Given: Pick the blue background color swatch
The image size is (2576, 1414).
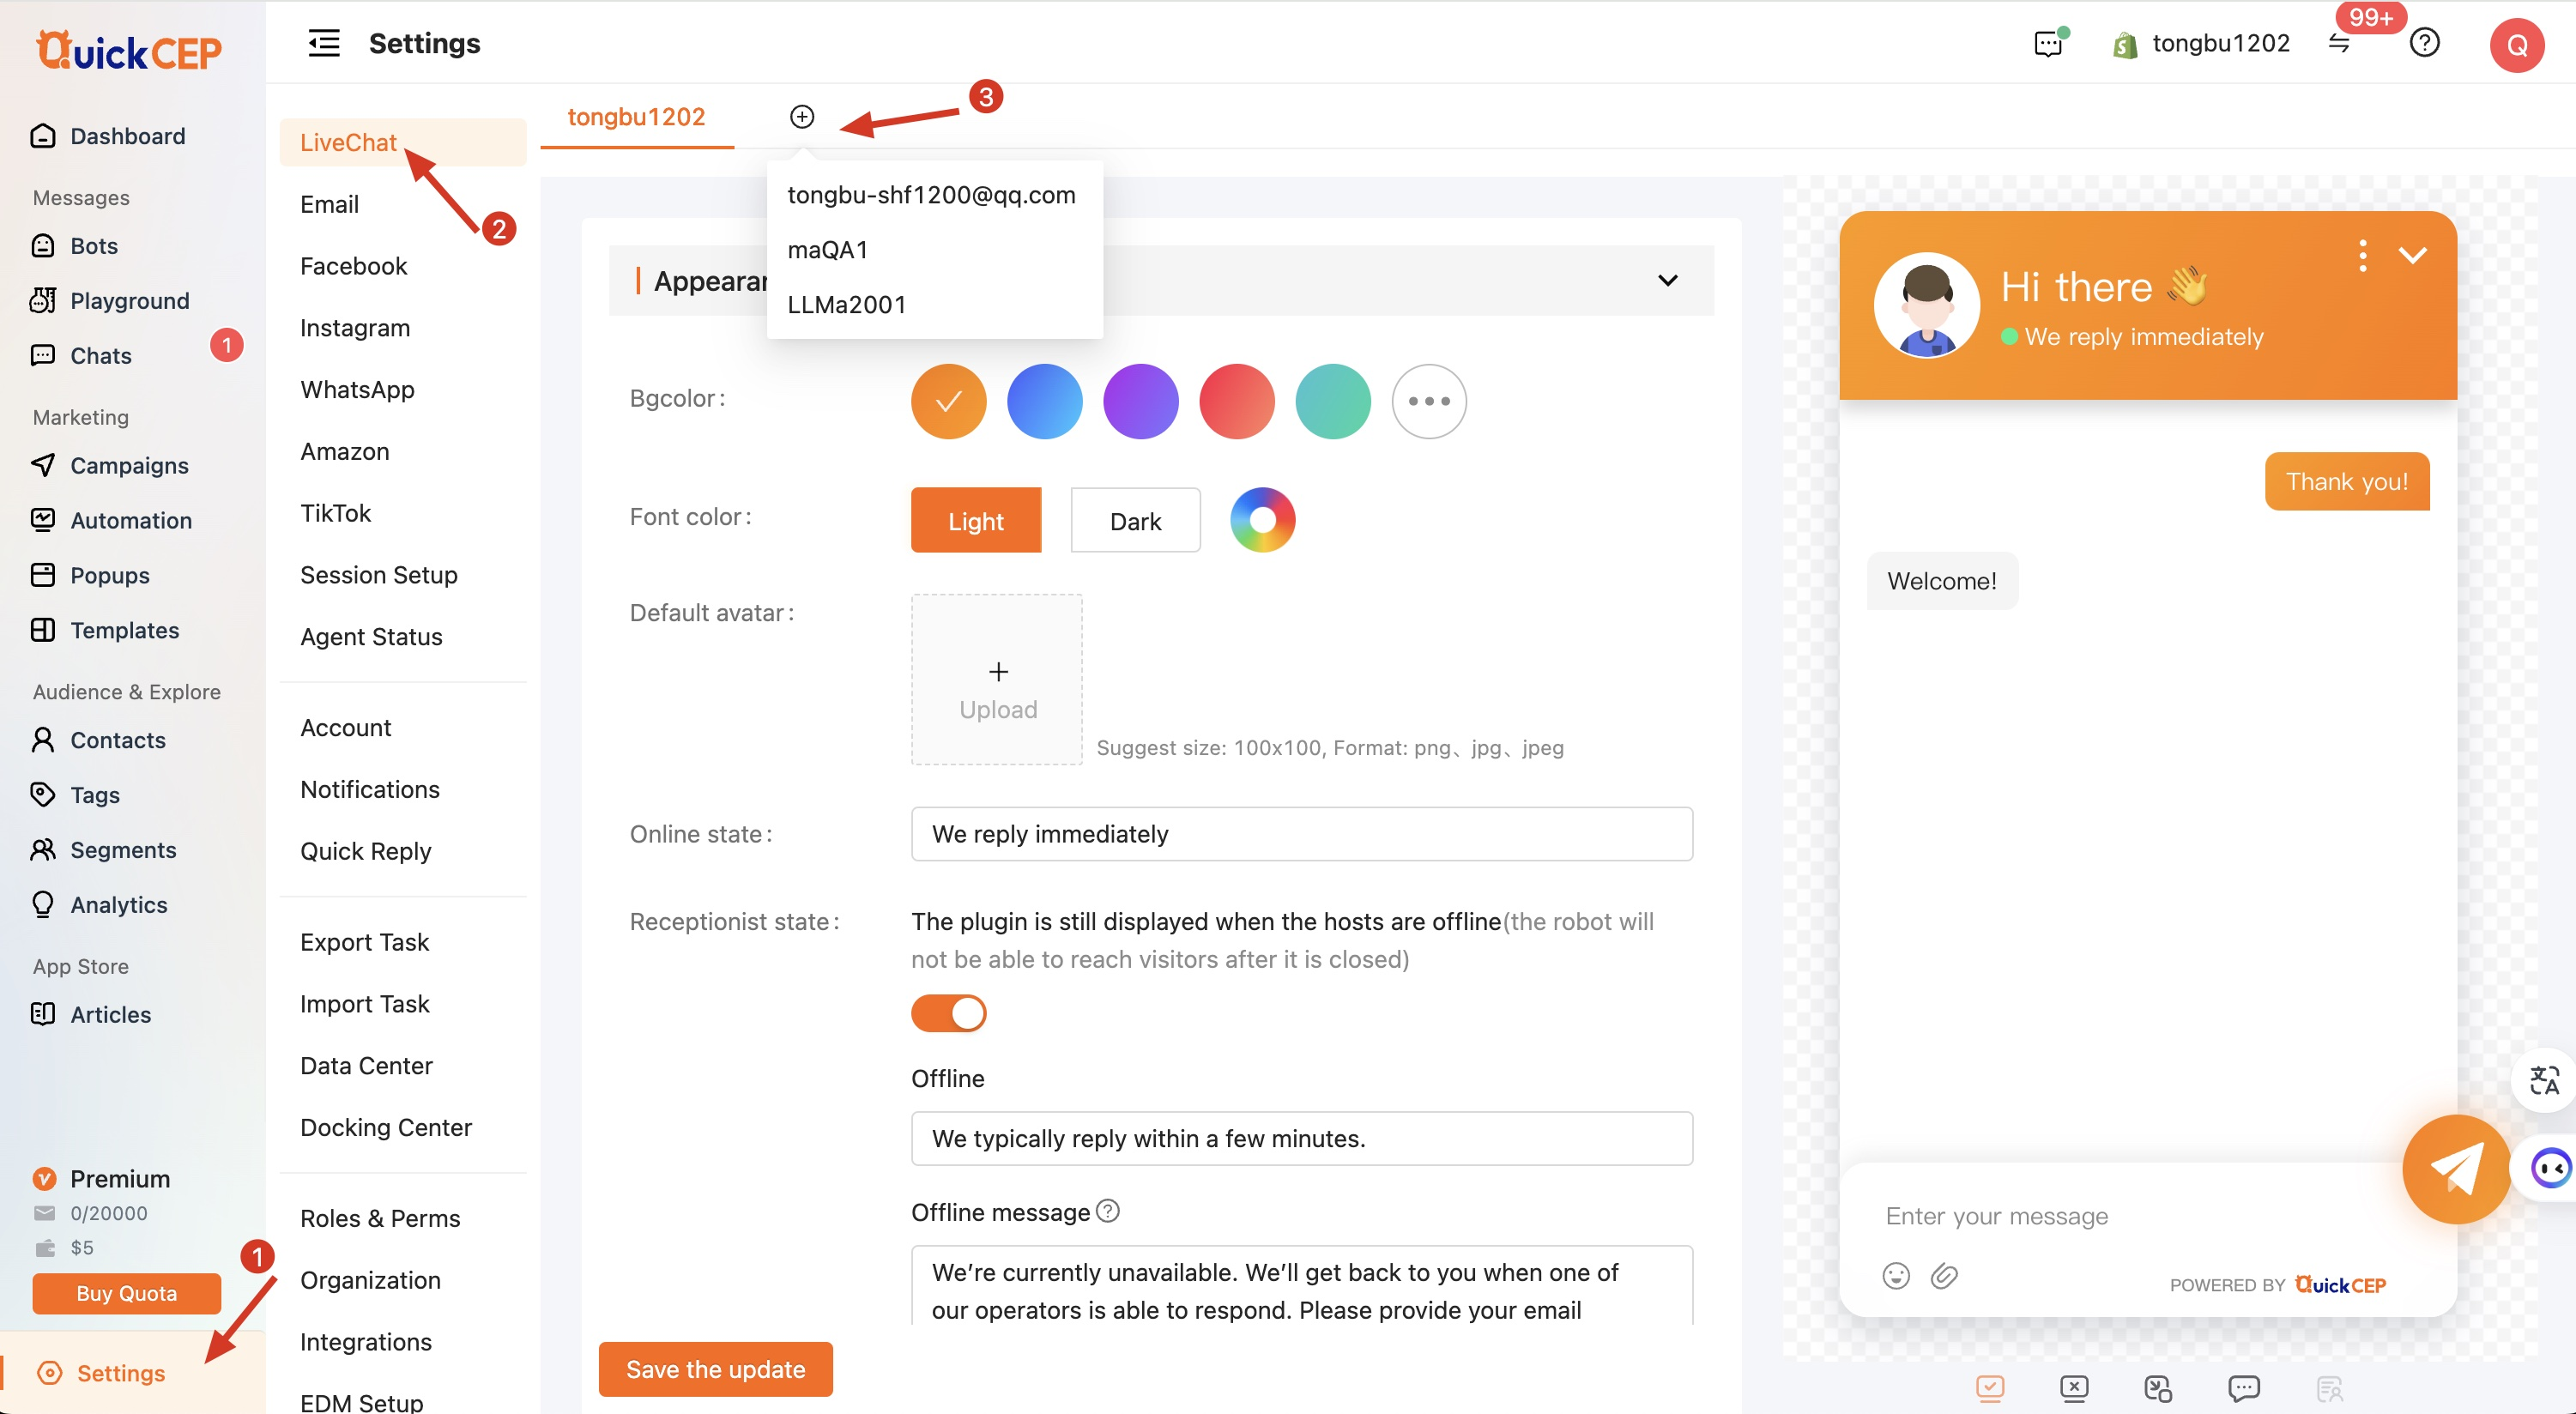Looking at the screenshot, I should click(1044, 401).
